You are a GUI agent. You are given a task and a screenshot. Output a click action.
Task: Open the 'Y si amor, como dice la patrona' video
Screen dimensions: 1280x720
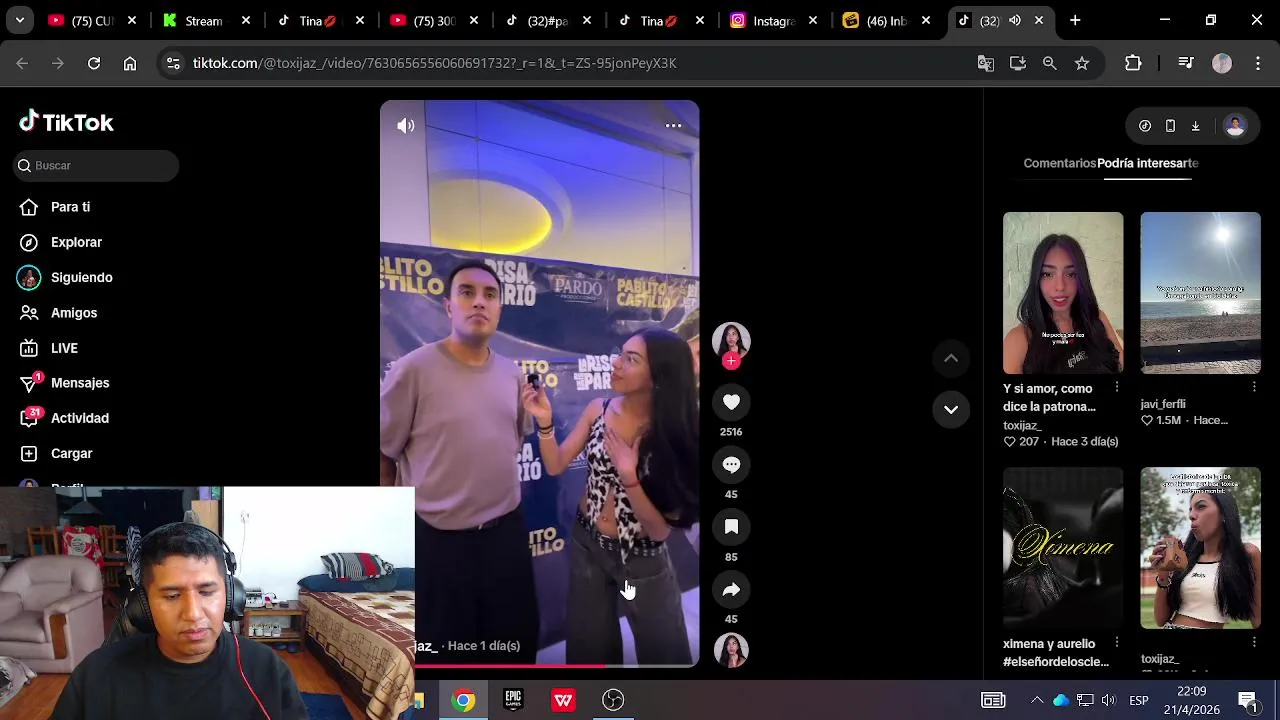[x=1063, y=293]
